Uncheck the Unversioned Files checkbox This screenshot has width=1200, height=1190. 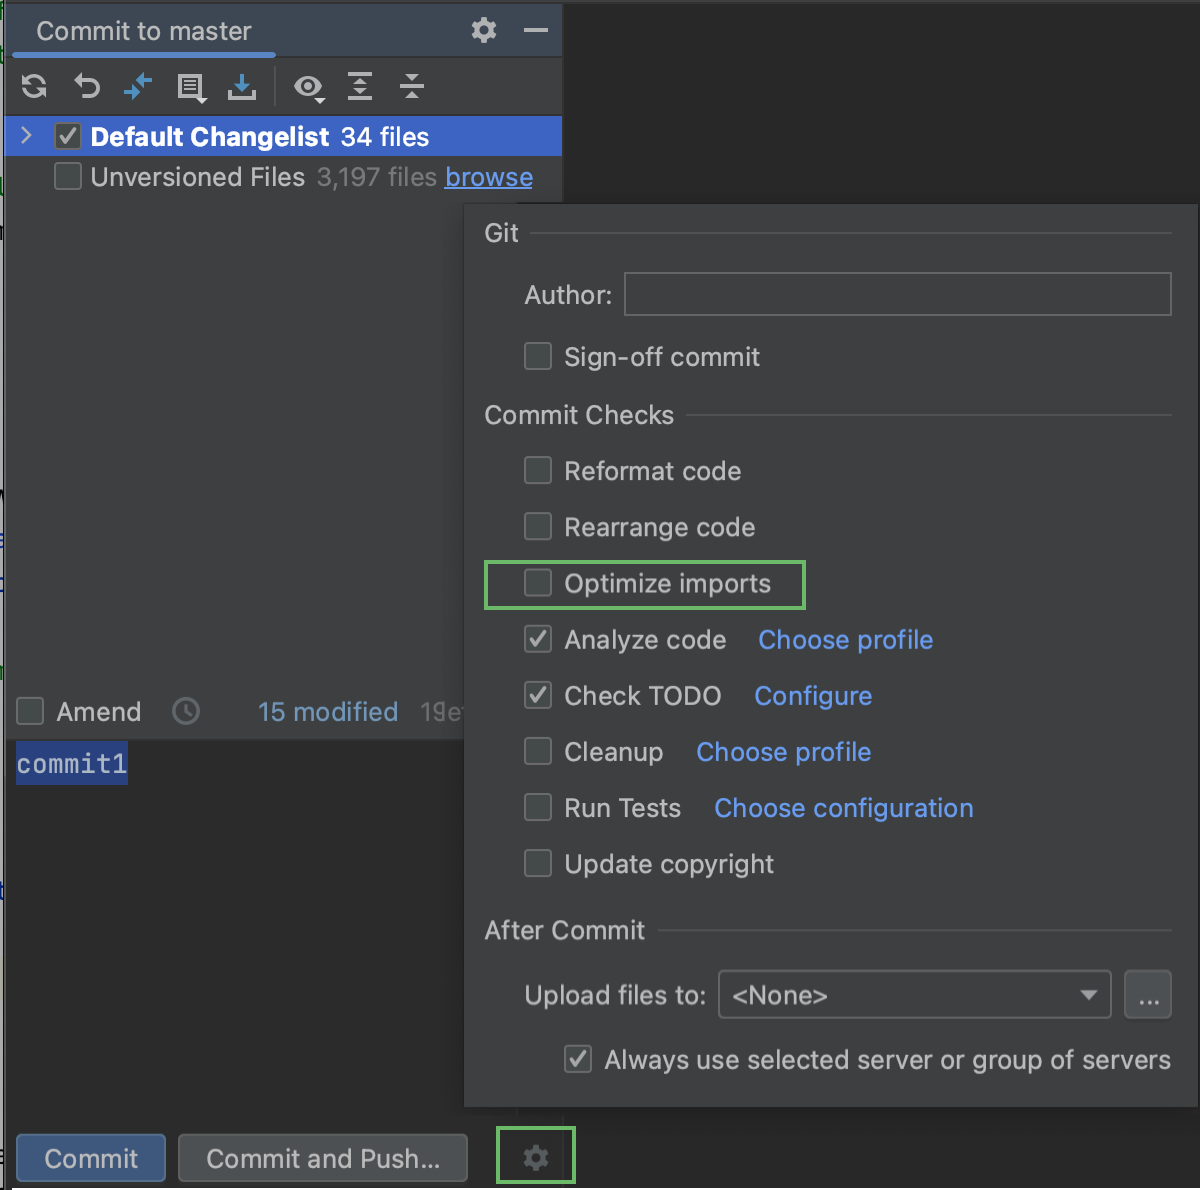point(67,176)
